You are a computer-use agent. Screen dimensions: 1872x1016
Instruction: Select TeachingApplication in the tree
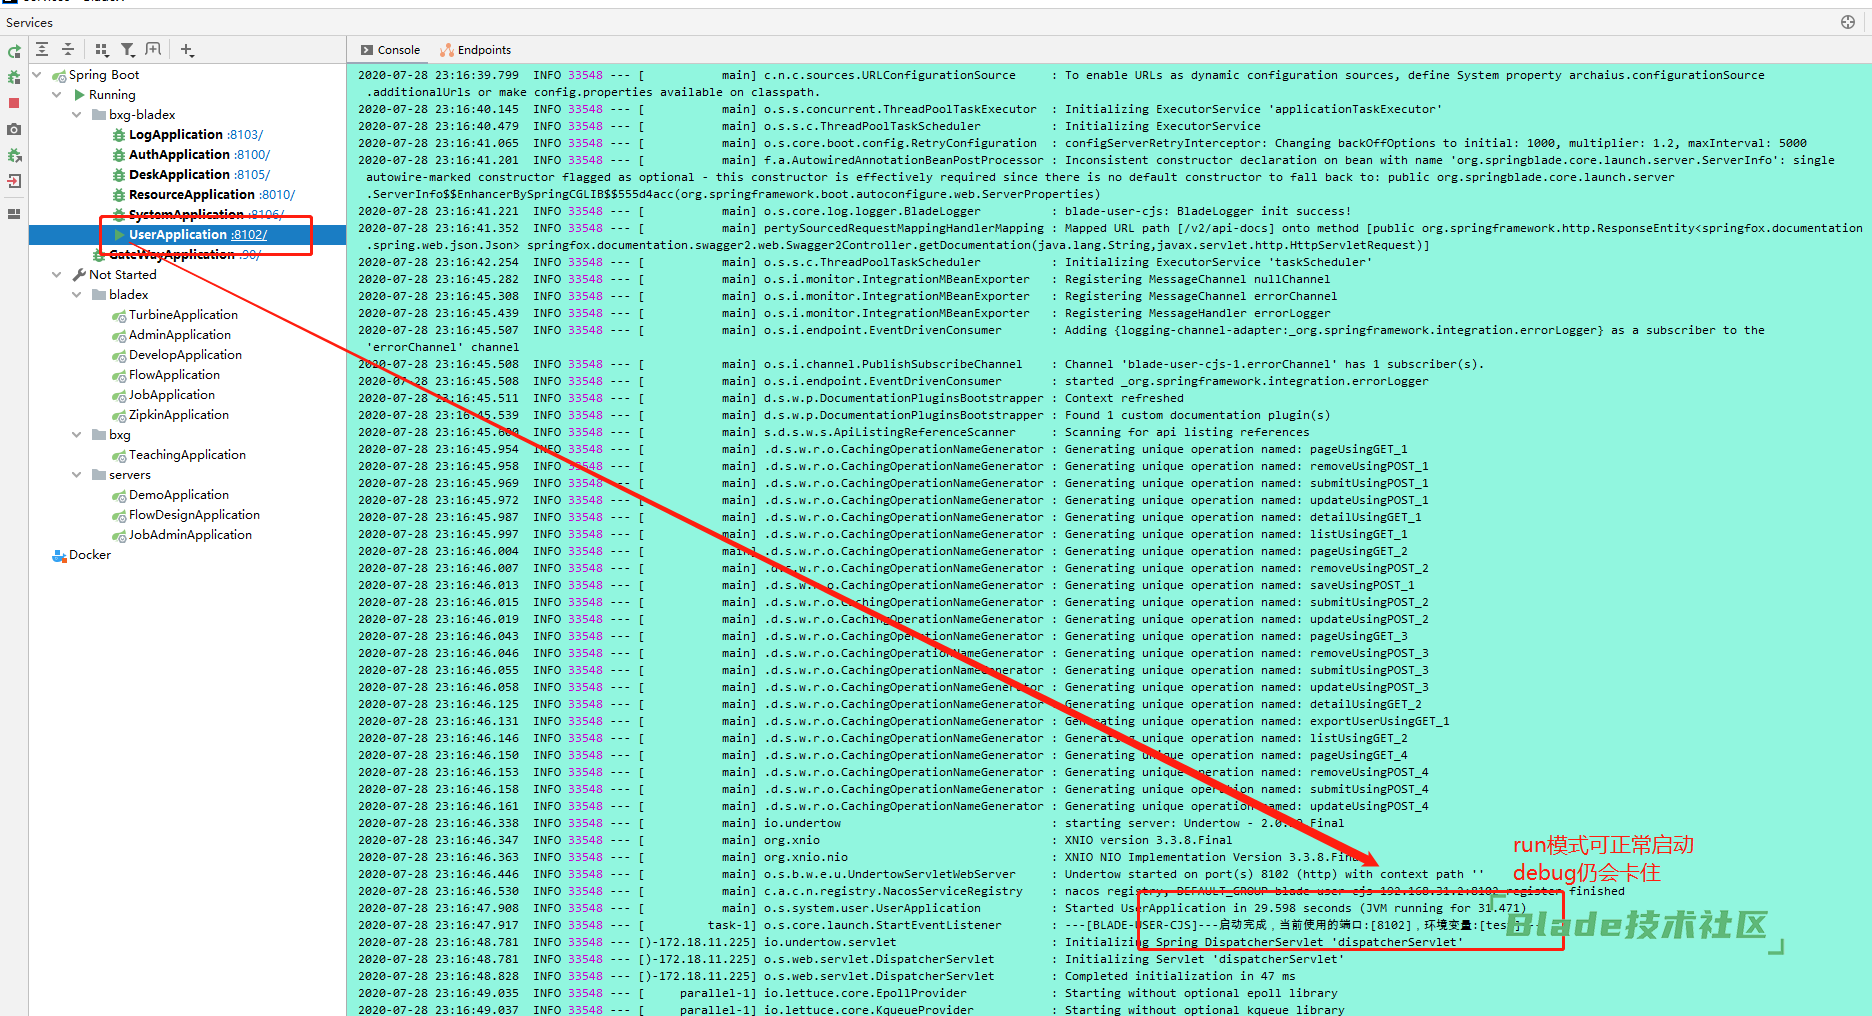(x=187, y=455)
